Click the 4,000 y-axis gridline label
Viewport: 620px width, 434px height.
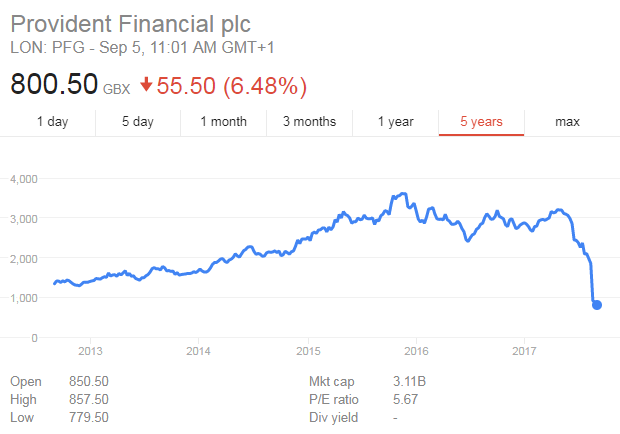pos(23,179)
